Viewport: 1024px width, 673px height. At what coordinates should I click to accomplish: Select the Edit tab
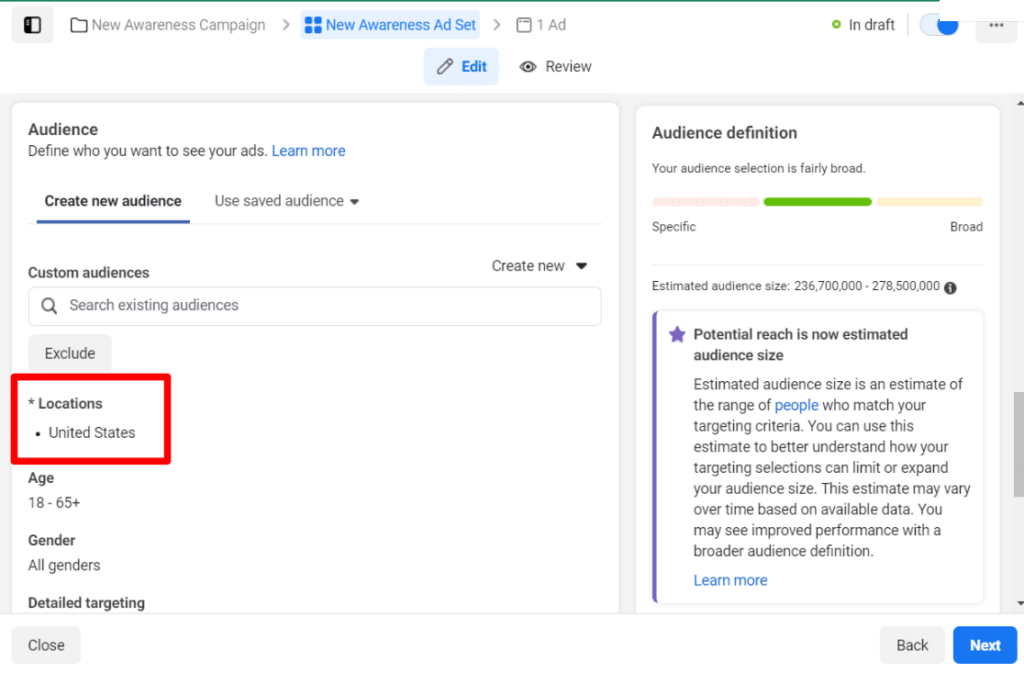pyautogui.click(x=461, y=66)
